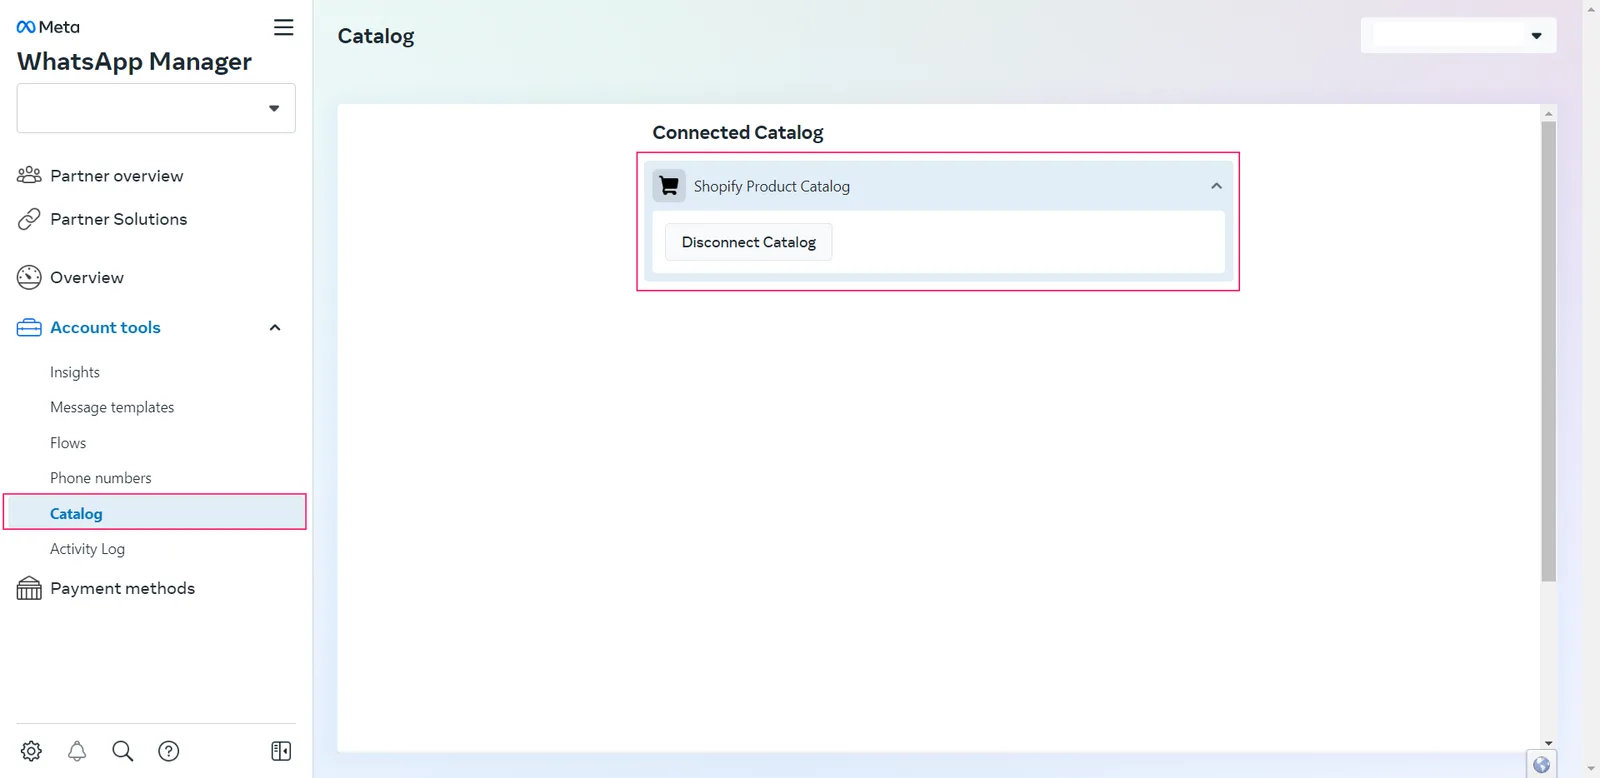
Task: Show notifications bell icon
Action: [77, 751]
